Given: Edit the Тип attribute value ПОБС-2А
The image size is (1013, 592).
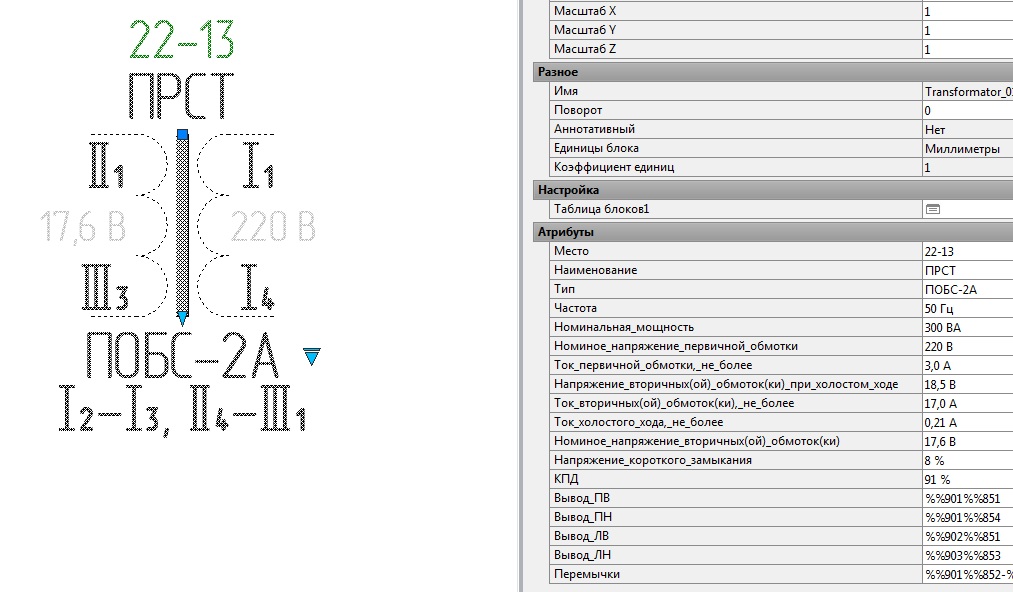Looking at the screenshot, I should click(x=966, y=289).
